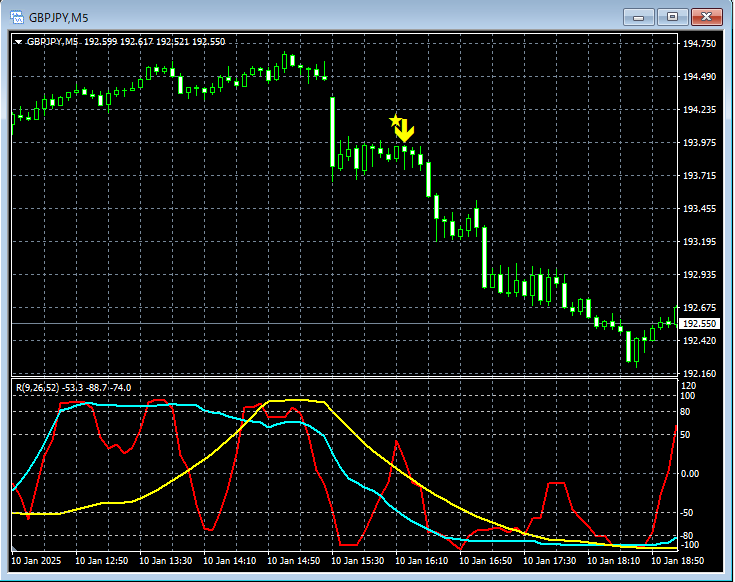Click the yellow star marker on chart

[395, 121]
